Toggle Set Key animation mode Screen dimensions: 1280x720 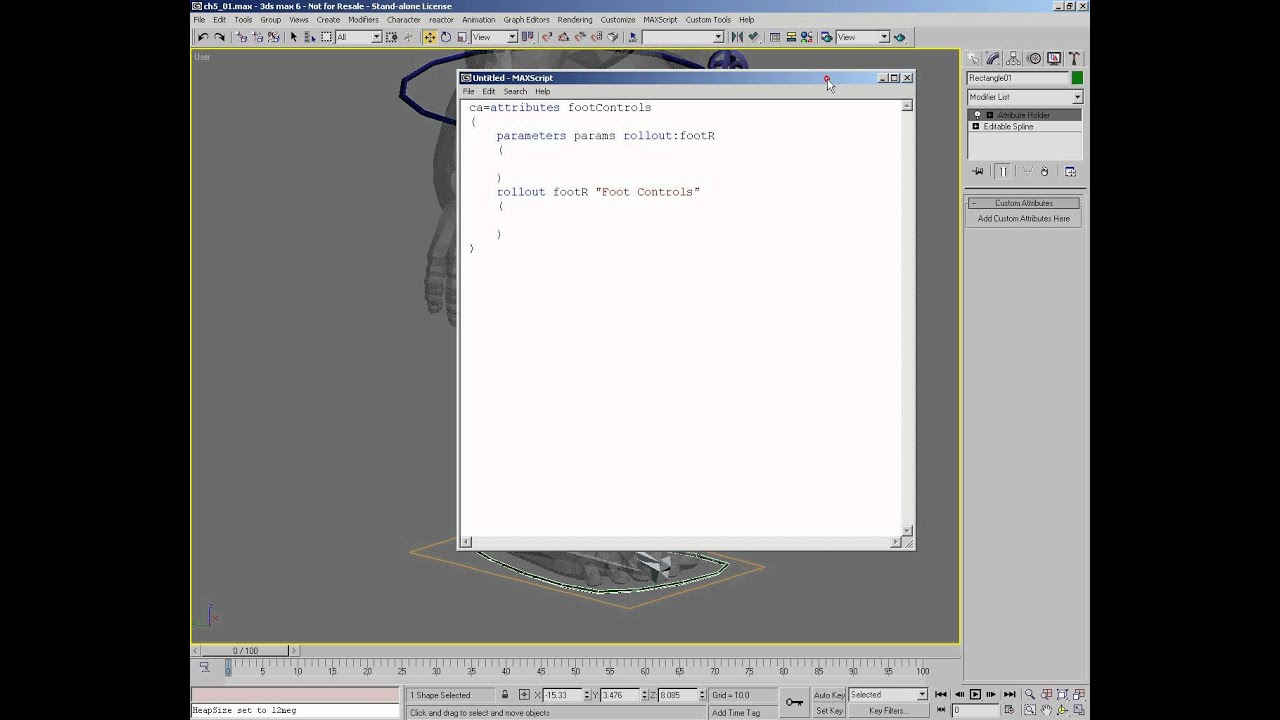(830, 710)
